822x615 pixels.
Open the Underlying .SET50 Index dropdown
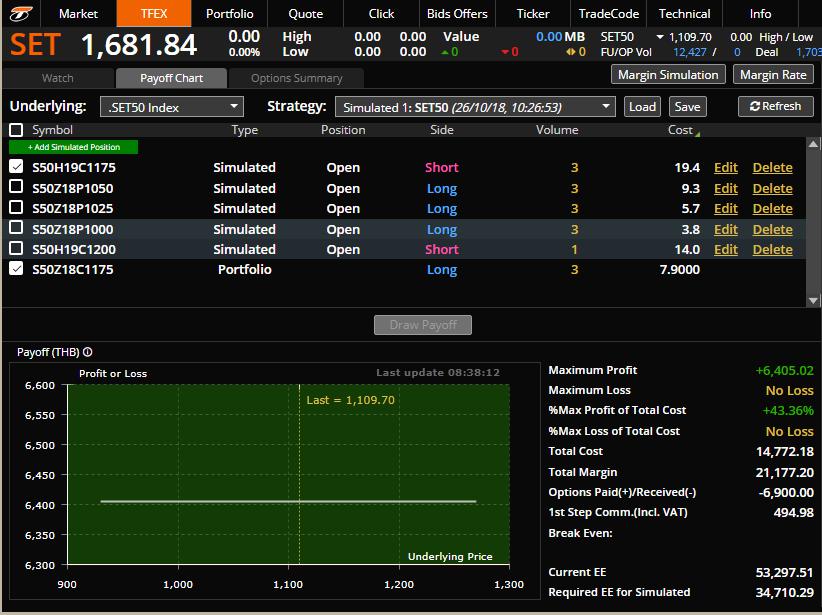point(172,107)
